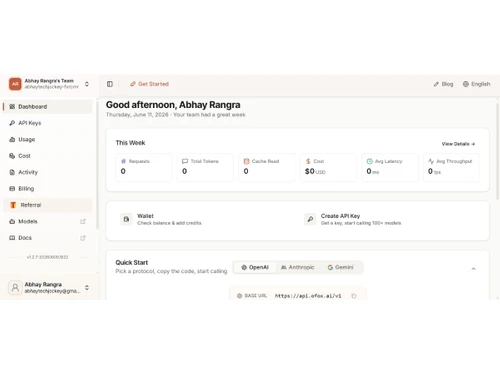Screen dimensions: 500x375
Task: Click the Models cube icon
Action: (x=12, y=221)
